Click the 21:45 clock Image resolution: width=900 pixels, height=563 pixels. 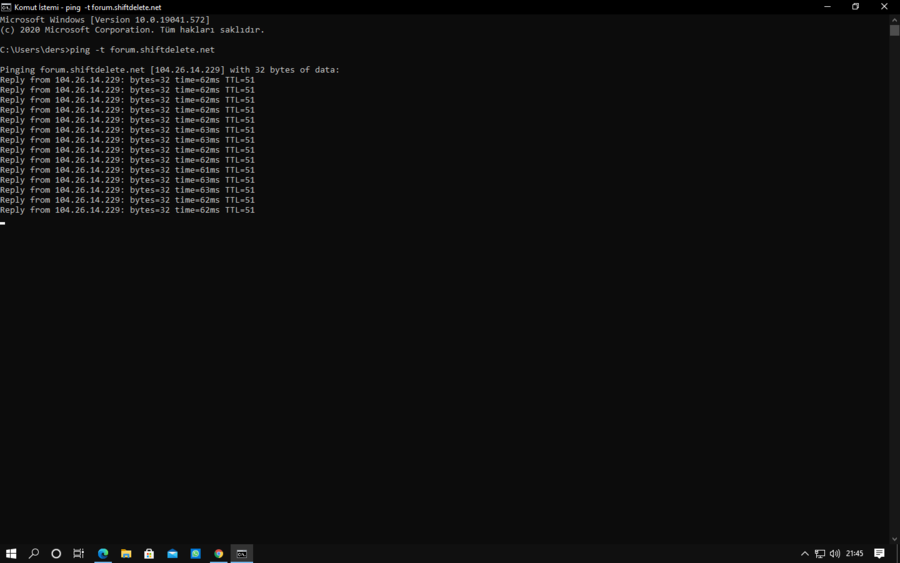[x=854, y=553]
